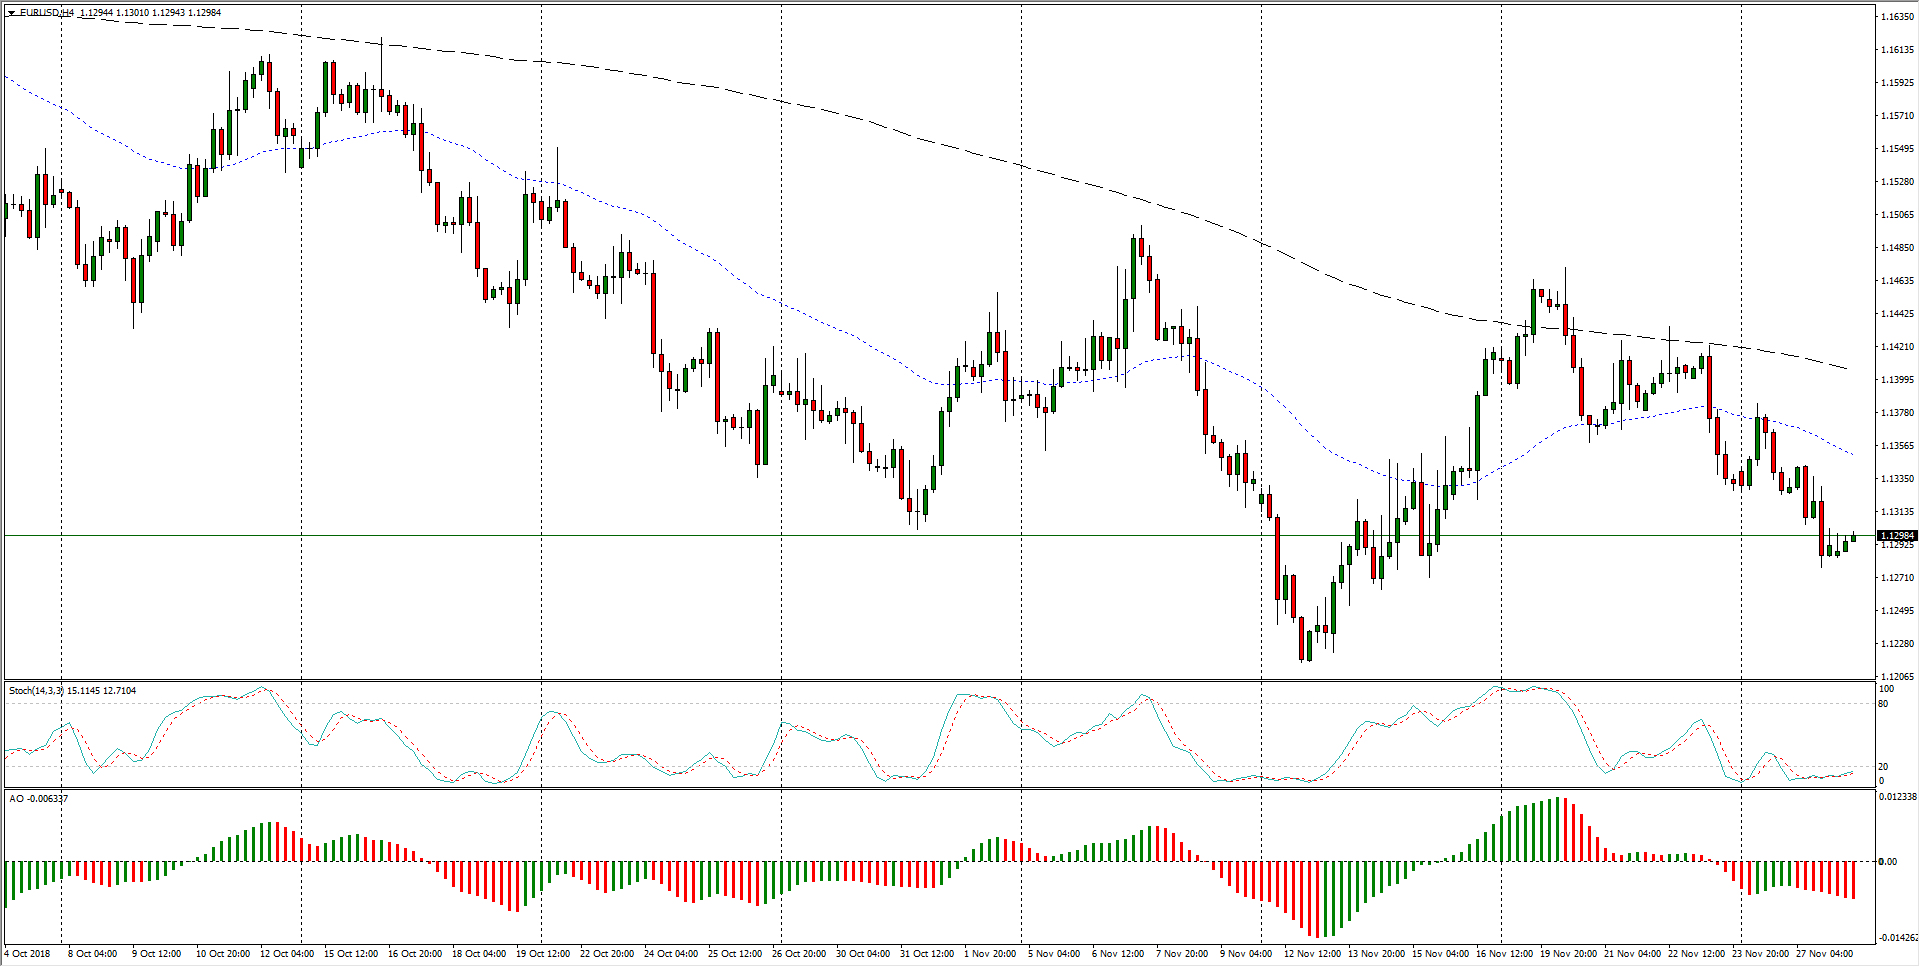The width and height of the screenshot is (1920, 967).
Task: Click the 1.12065 price scale label
Action: point(1897,677)
